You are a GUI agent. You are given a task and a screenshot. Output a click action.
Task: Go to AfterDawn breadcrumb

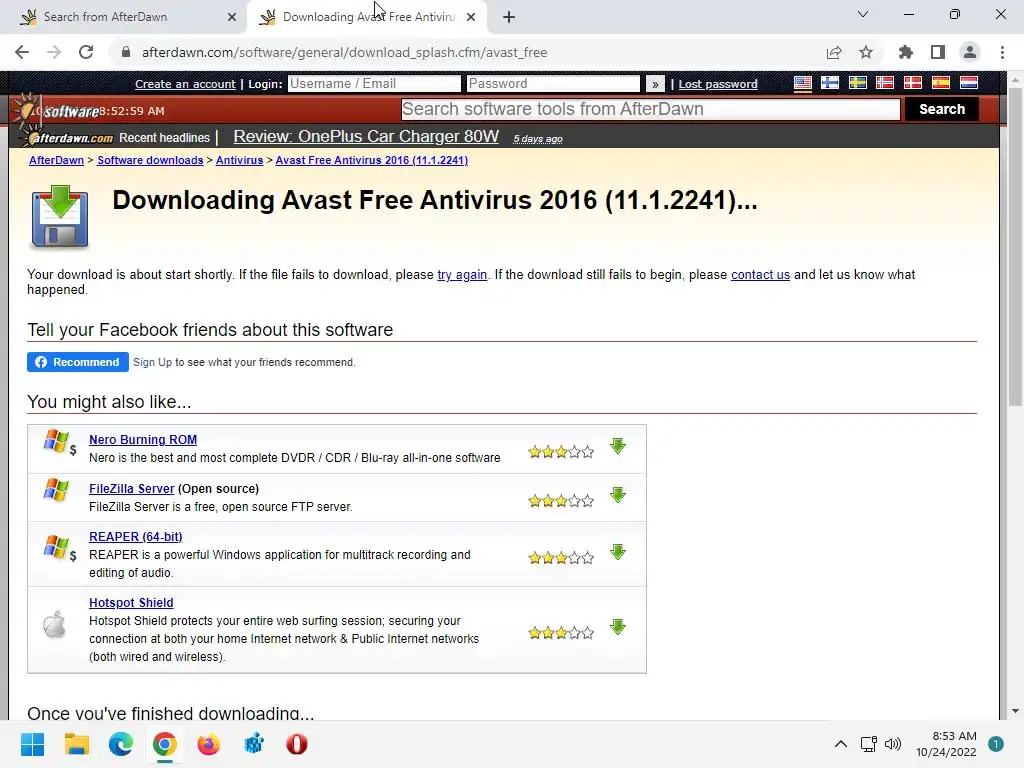pyautogui.click(x=56, y=160)
